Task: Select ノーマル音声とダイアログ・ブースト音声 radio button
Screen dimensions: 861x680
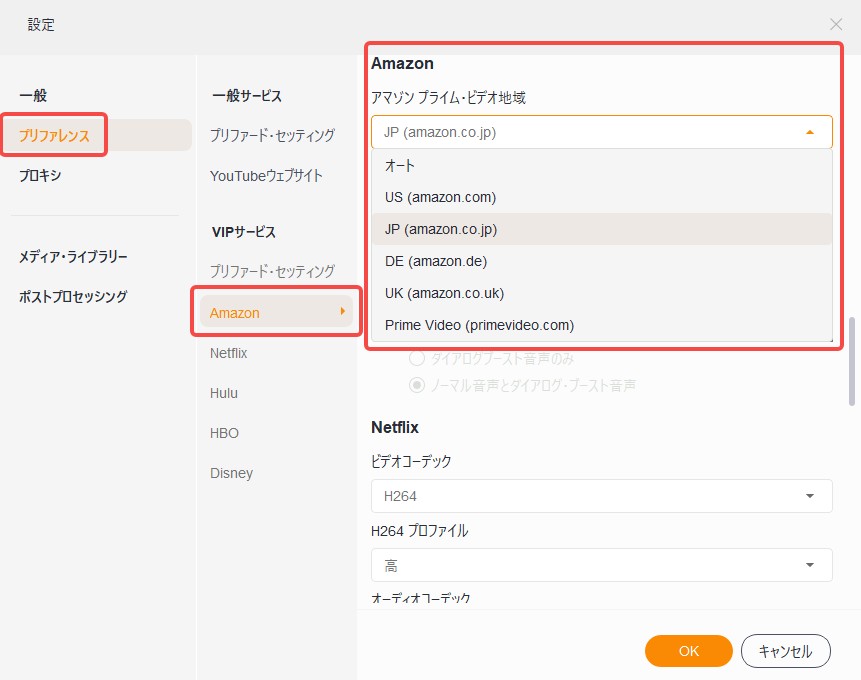Action: click(x=417, y=386)
